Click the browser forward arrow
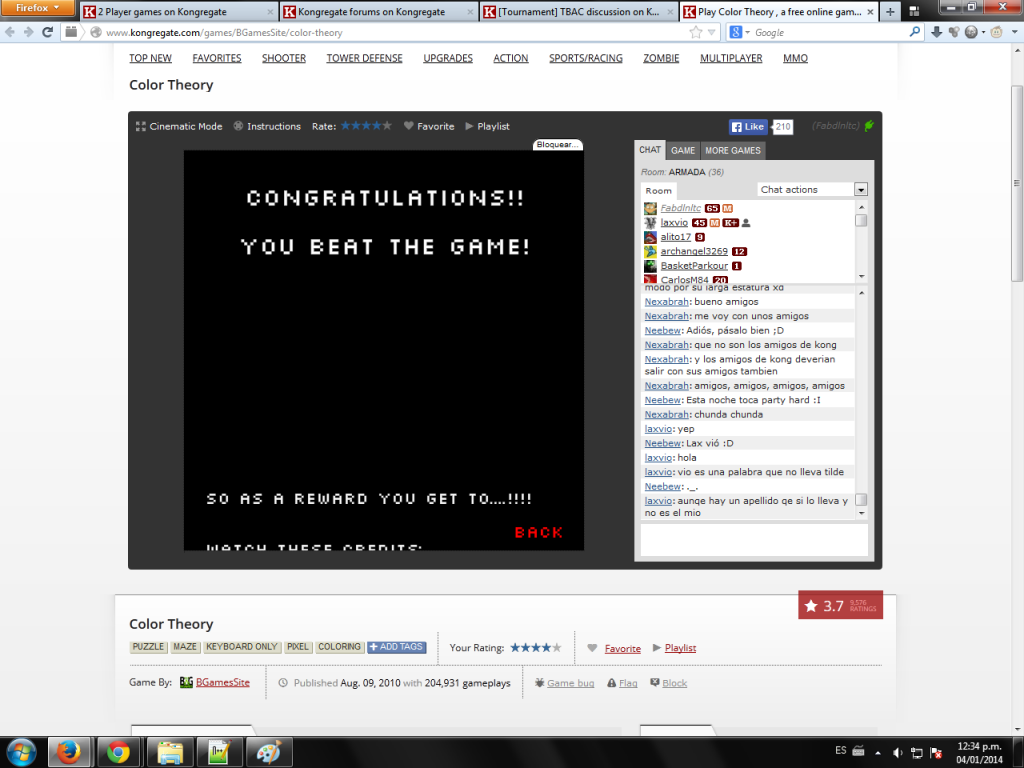This screenshot has width=1024, height=768. click(x=28, y=32)
